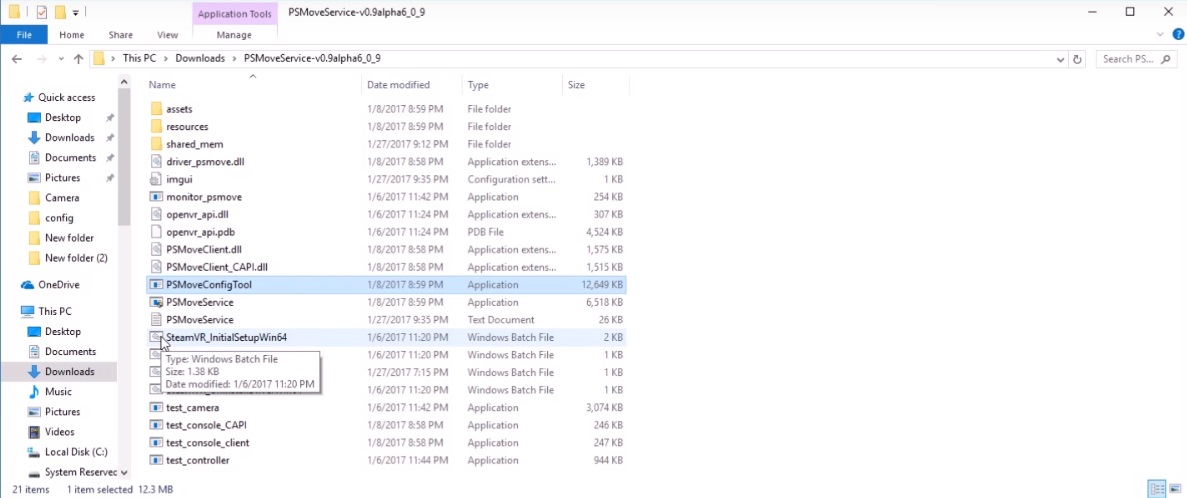Open pinned Desktop under Quick access
The width and height of the screenshot is (1187, 498).
63,117
